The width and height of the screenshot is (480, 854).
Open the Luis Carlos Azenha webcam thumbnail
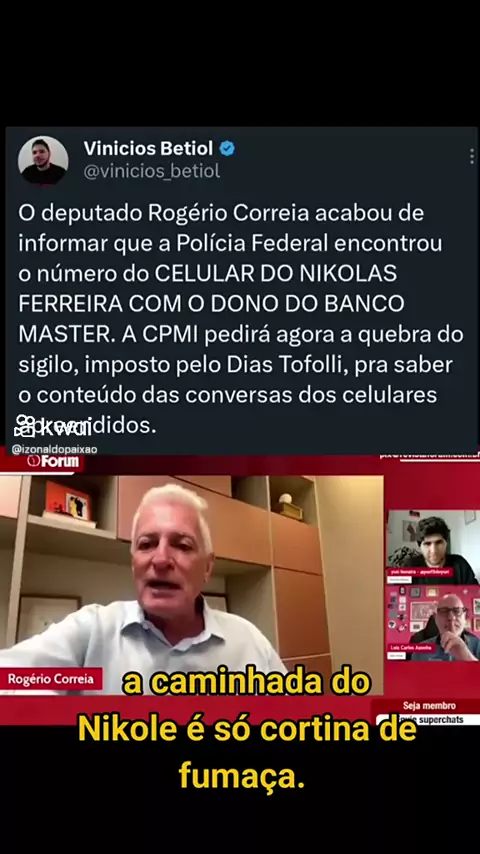433,623
